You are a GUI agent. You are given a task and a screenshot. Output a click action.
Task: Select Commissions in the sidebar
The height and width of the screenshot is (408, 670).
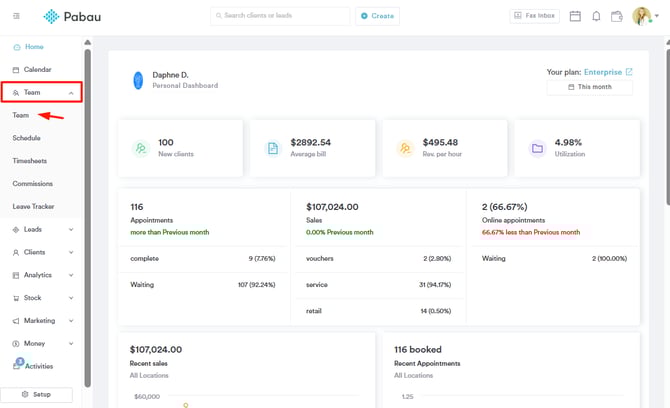pyautogui.click(x=33, y=184)
